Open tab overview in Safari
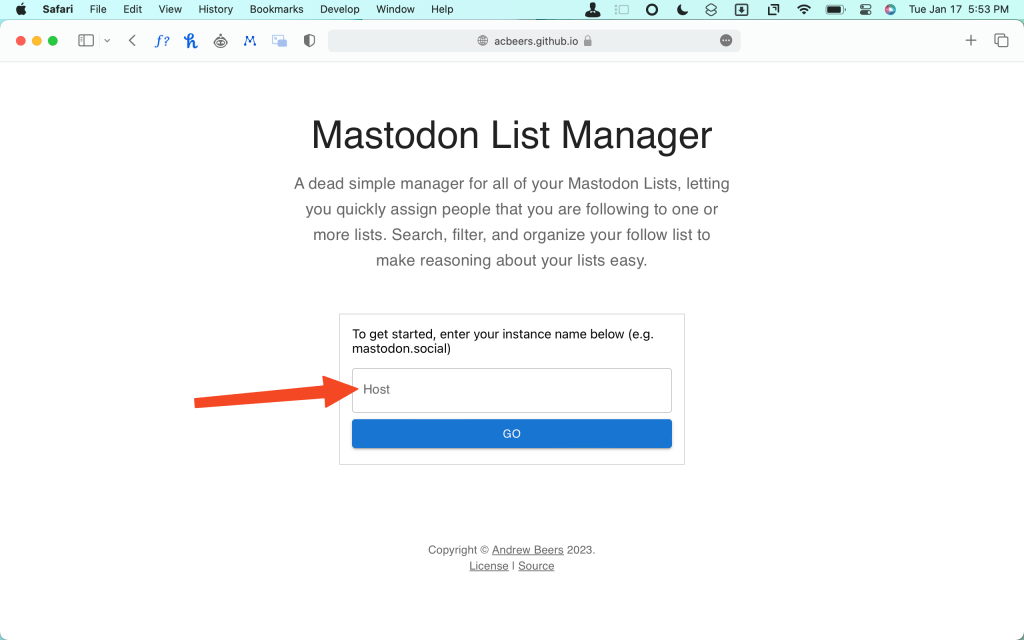Screen dimensions: 1024x640 pos(1001,40)
